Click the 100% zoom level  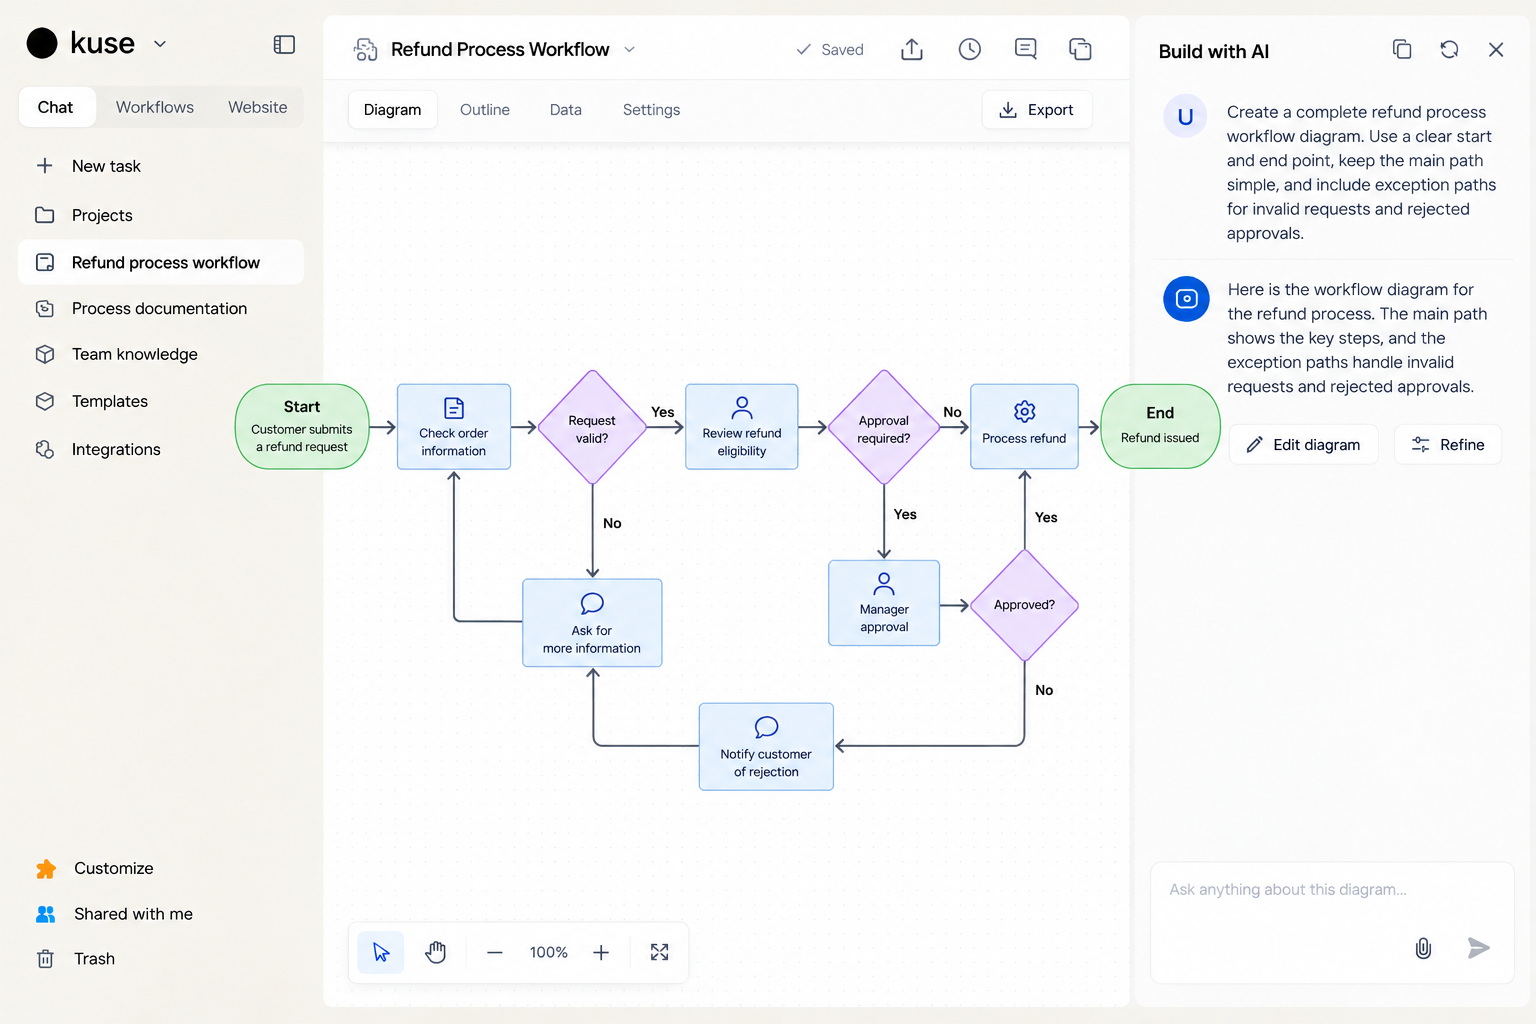pyautogui.click(x=548, y=952)
